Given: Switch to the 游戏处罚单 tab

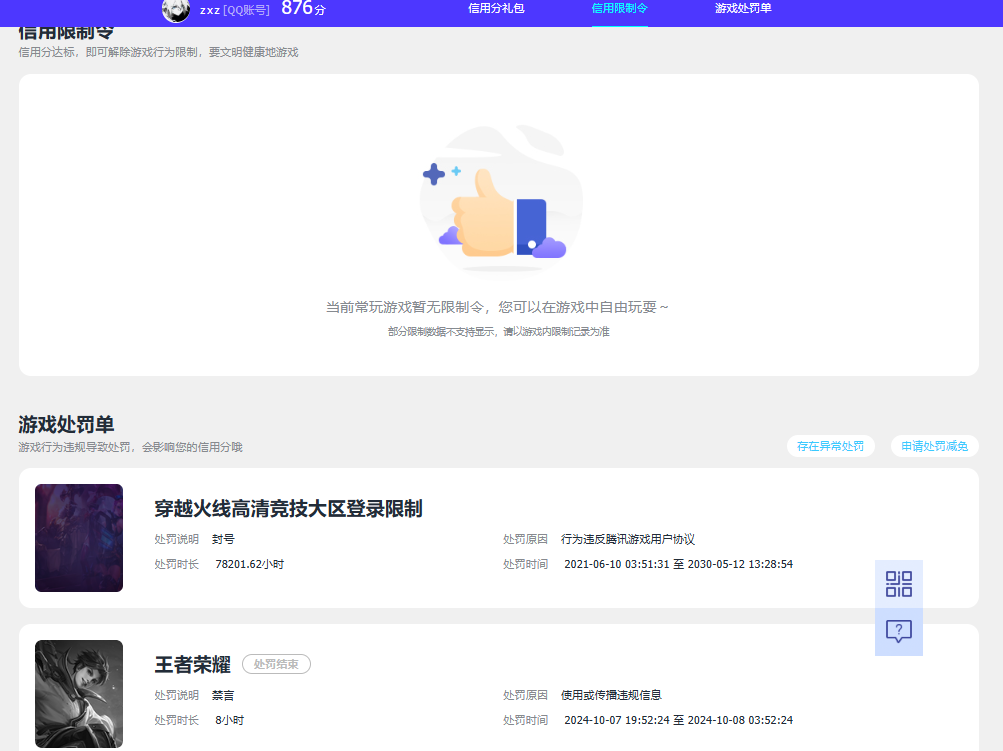Looking at the screenshot, I should coord(743,8).
